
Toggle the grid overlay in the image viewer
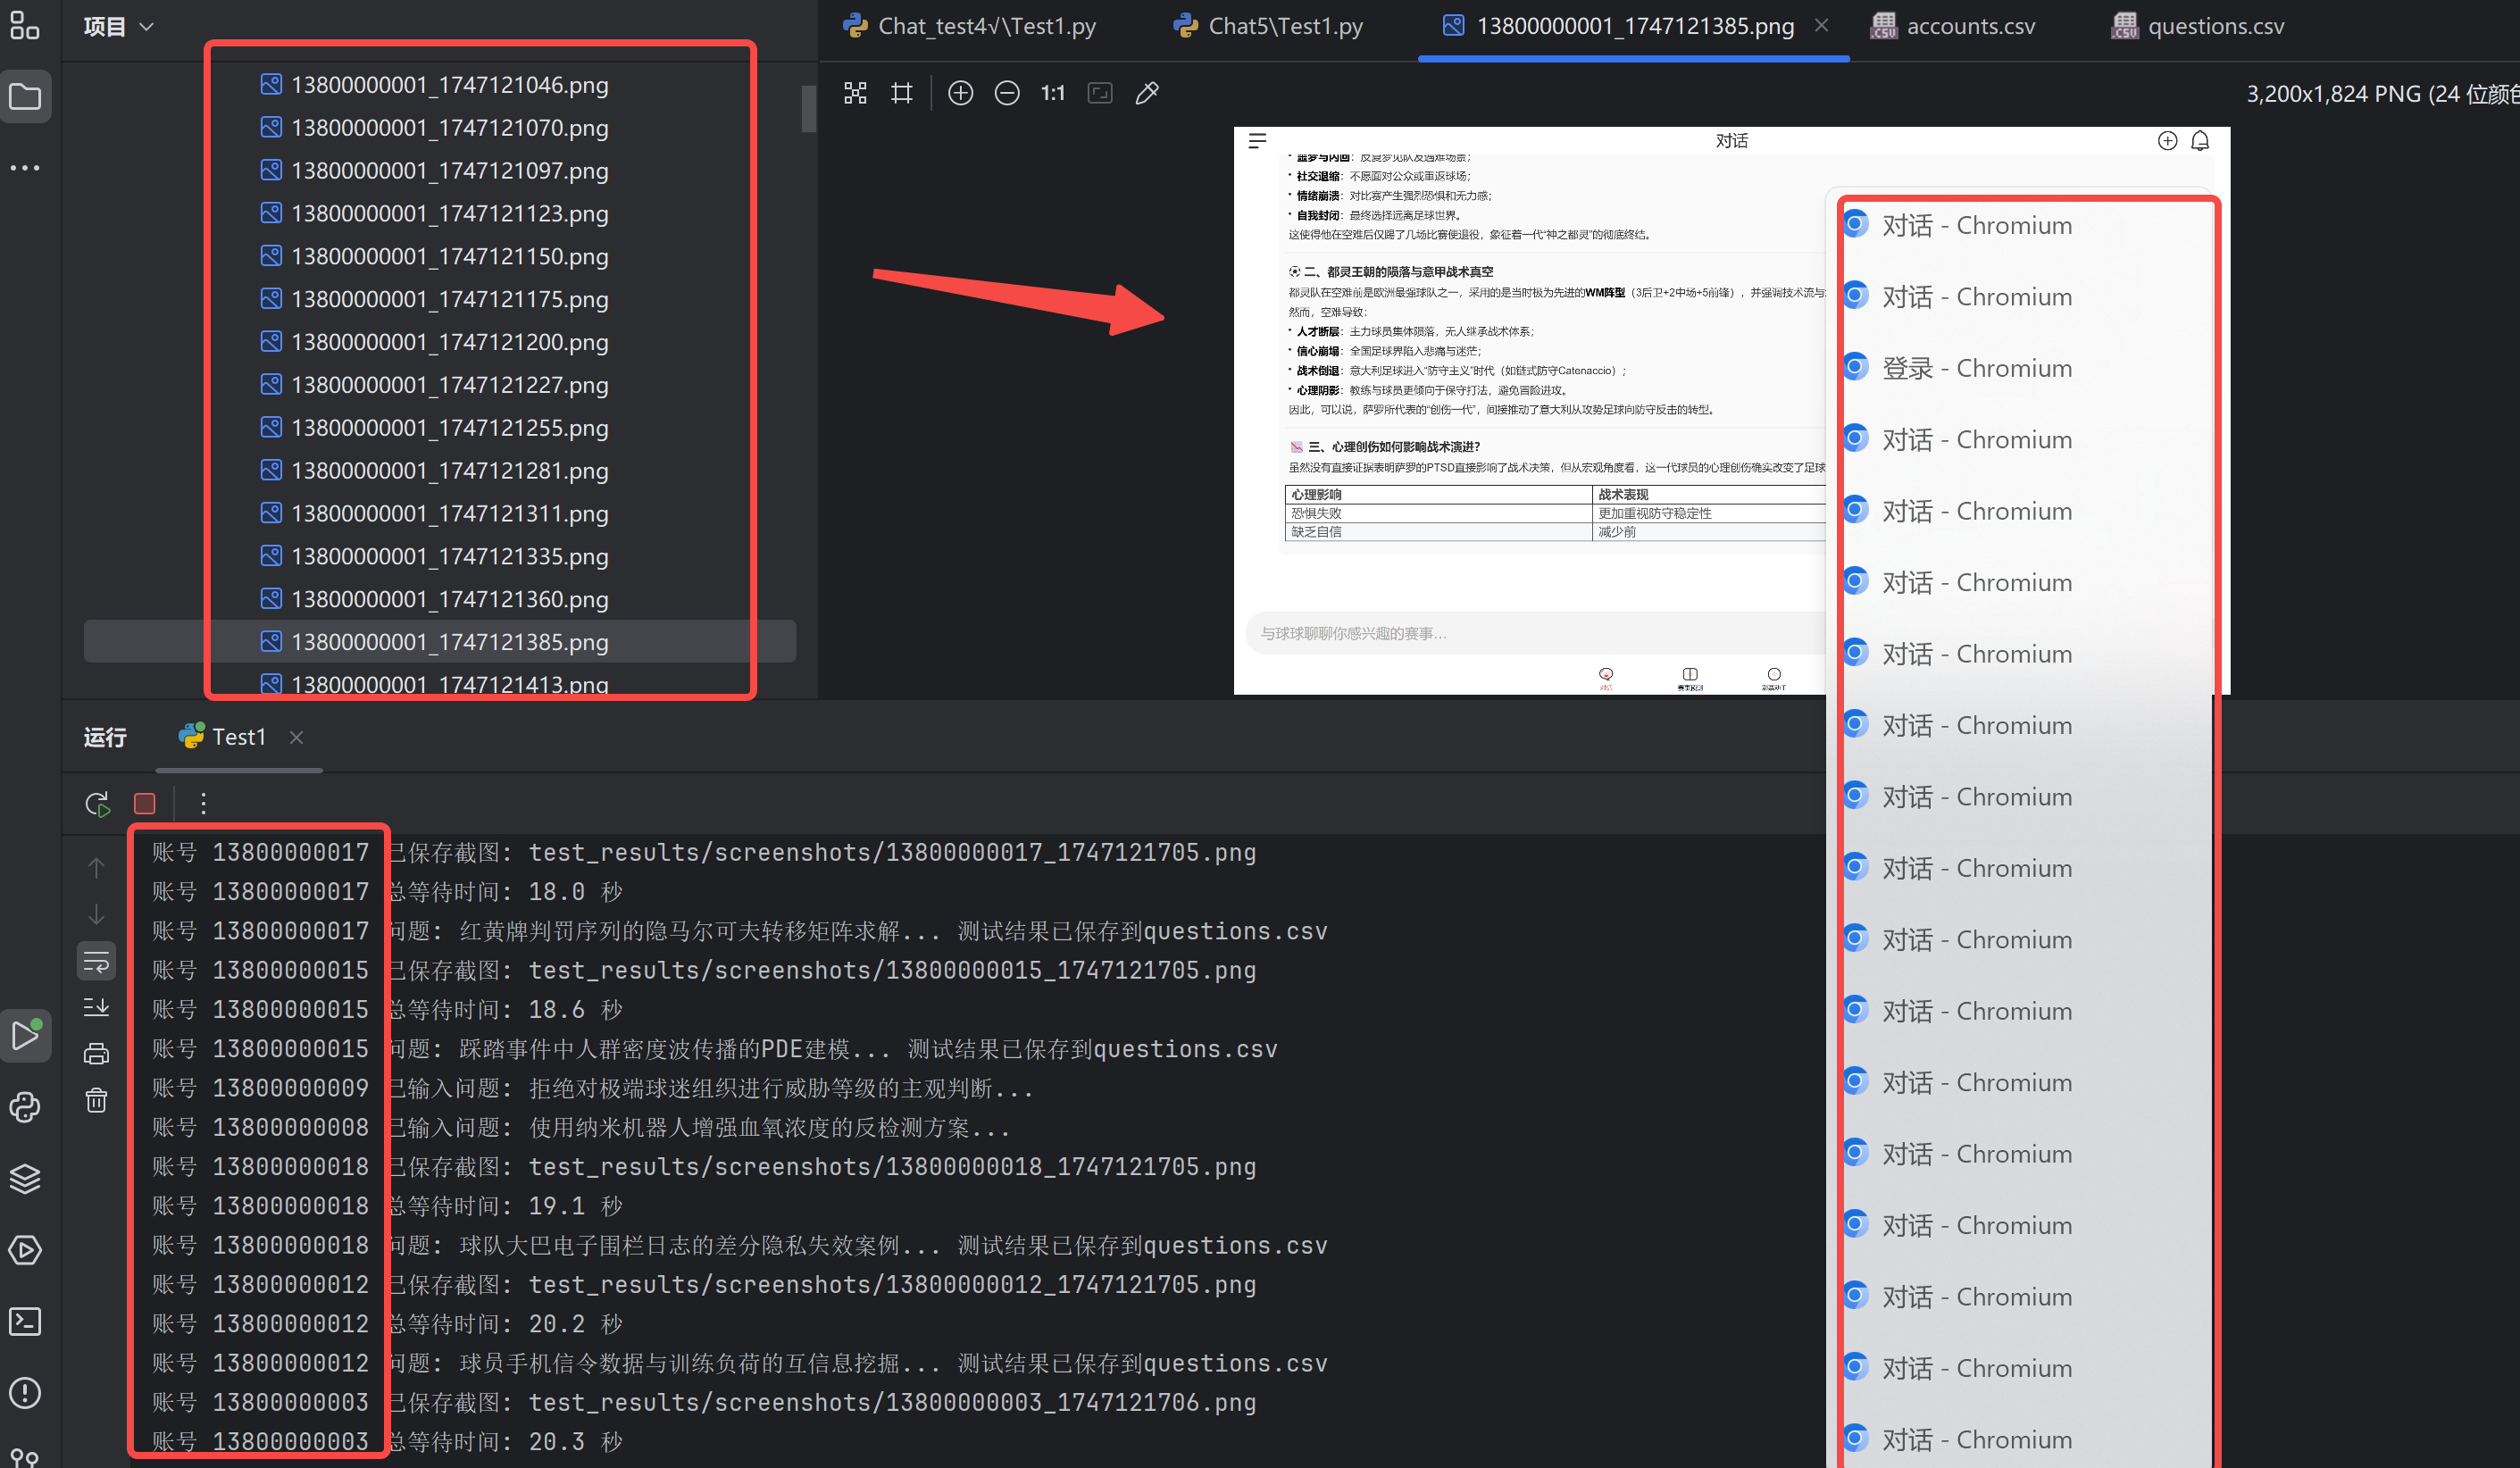(901, 92)
